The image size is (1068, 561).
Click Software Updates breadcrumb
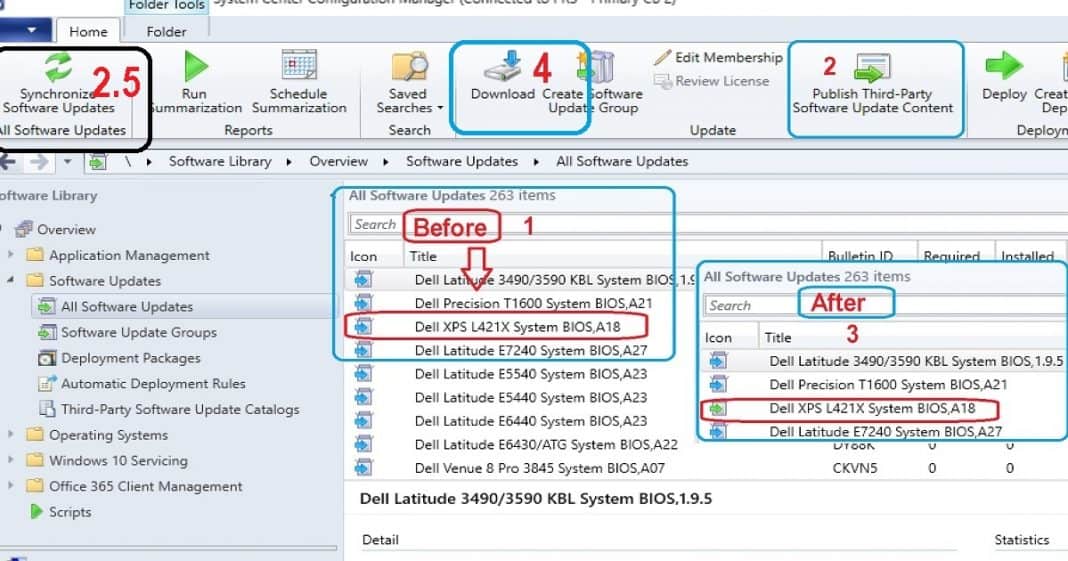[462, 161]
